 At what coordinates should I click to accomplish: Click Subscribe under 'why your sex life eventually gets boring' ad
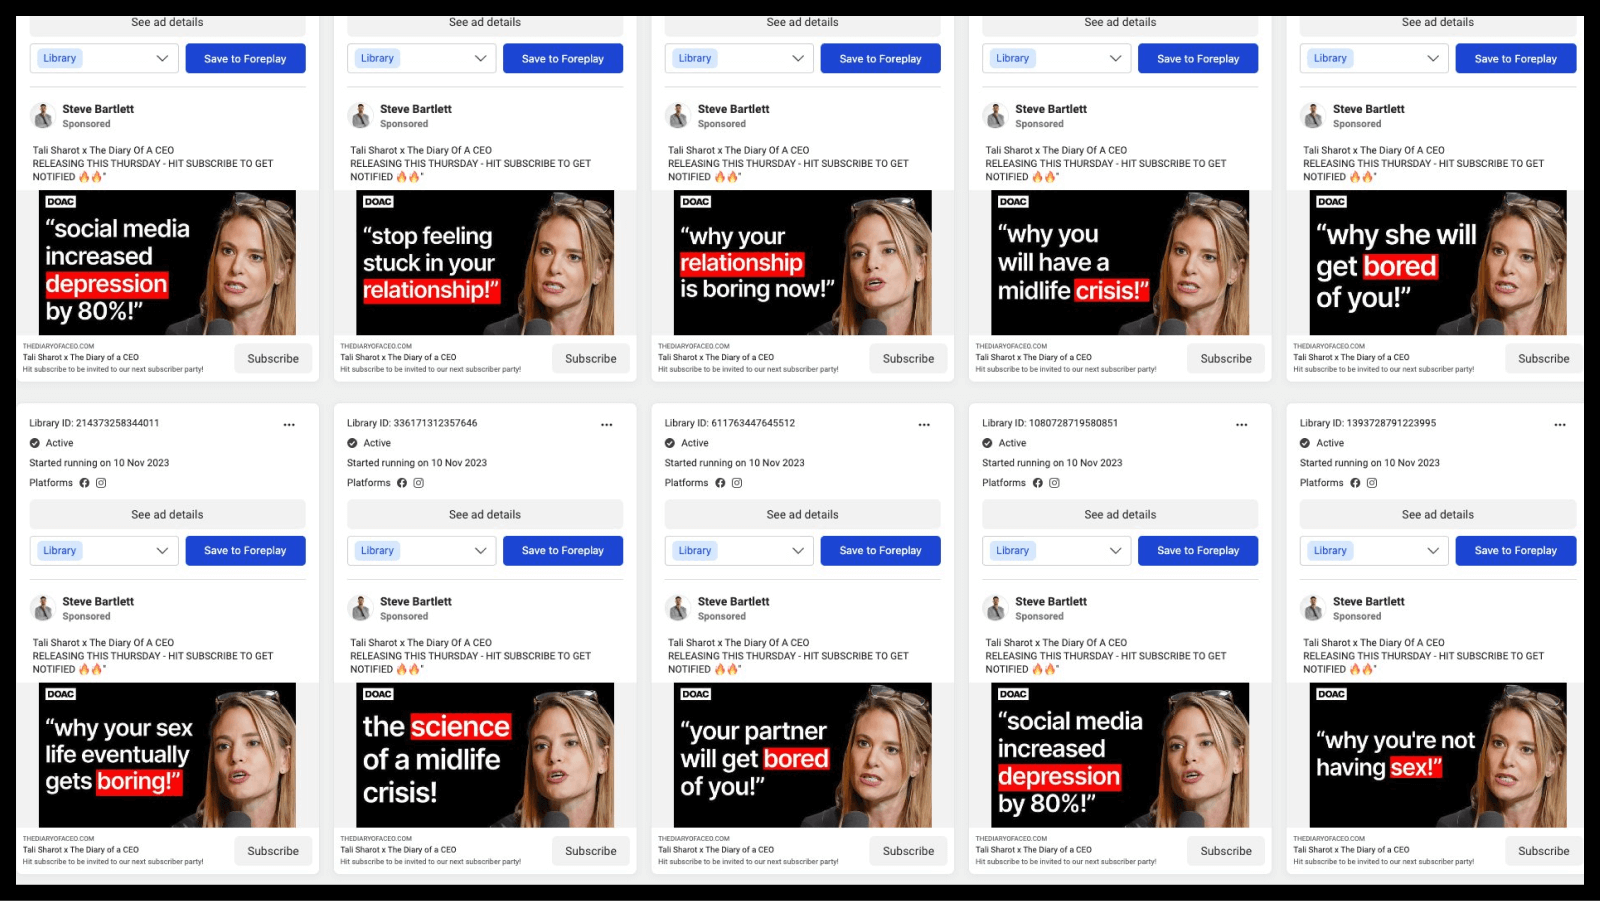tap(273, 851)
